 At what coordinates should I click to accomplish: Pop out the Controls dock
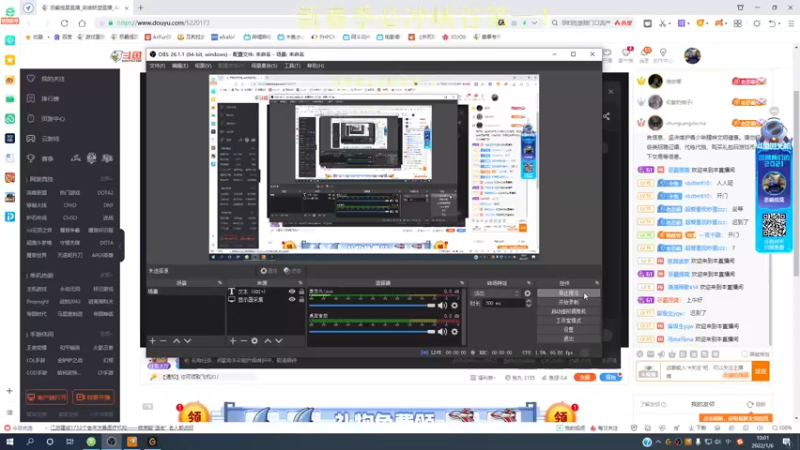[596, 283]
